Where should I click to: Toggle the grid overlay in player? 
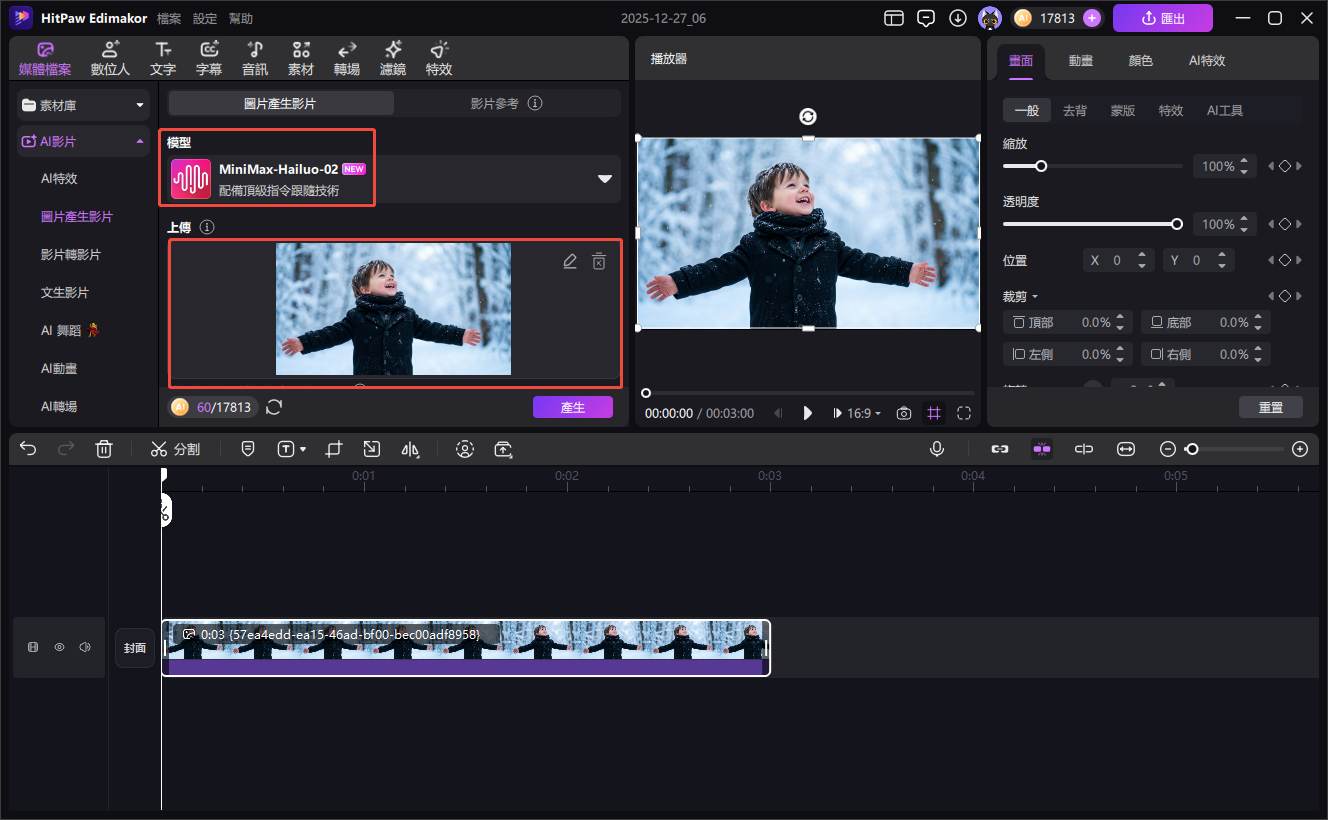pyautogui.click(x=934, y=413)
